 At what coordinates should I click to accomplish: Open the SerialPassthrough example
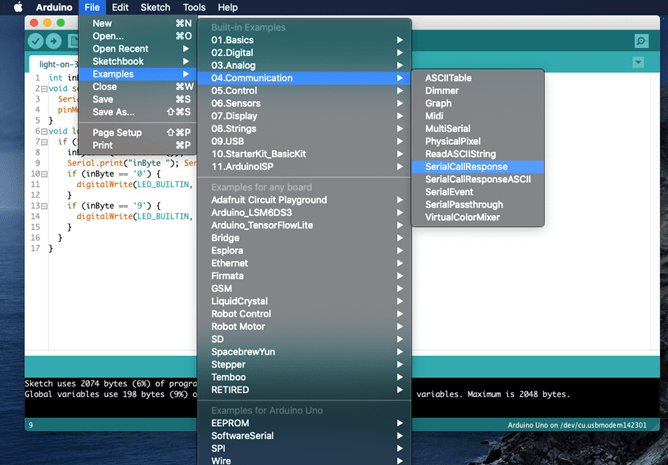tap(478, 205)
